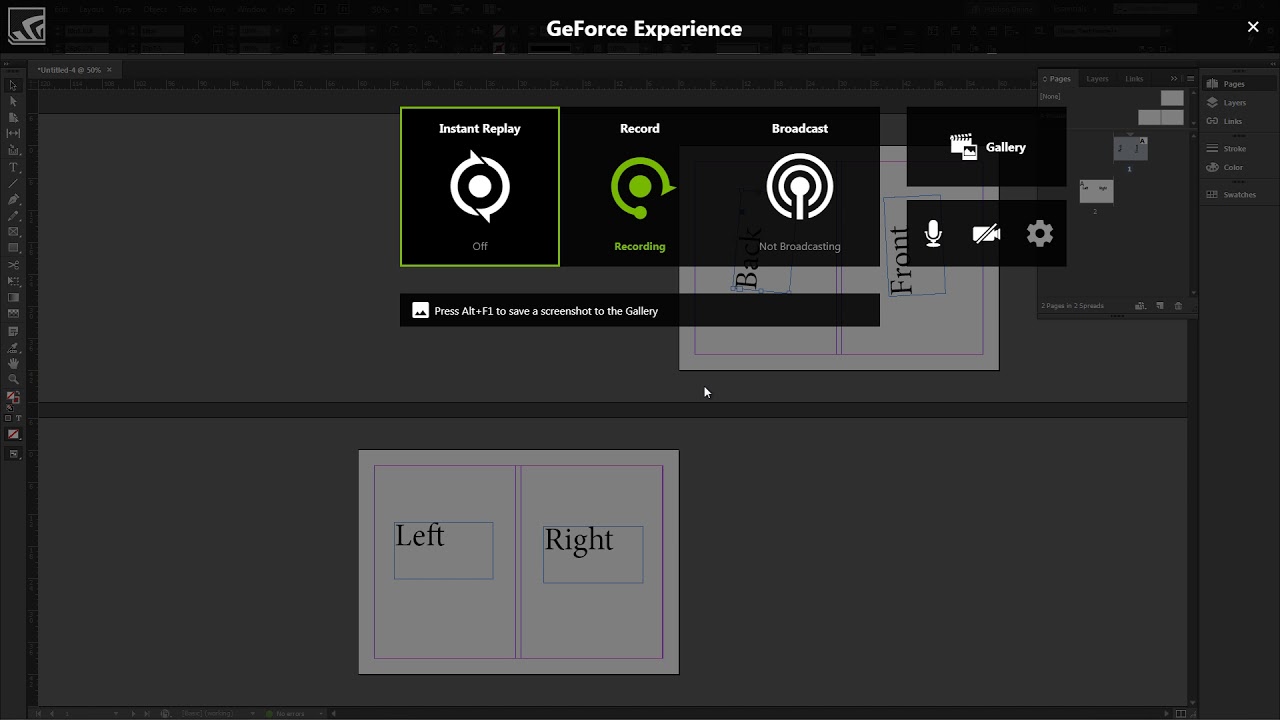
Task: Select the Rectangle Frame tool
Action: [13, 232]
